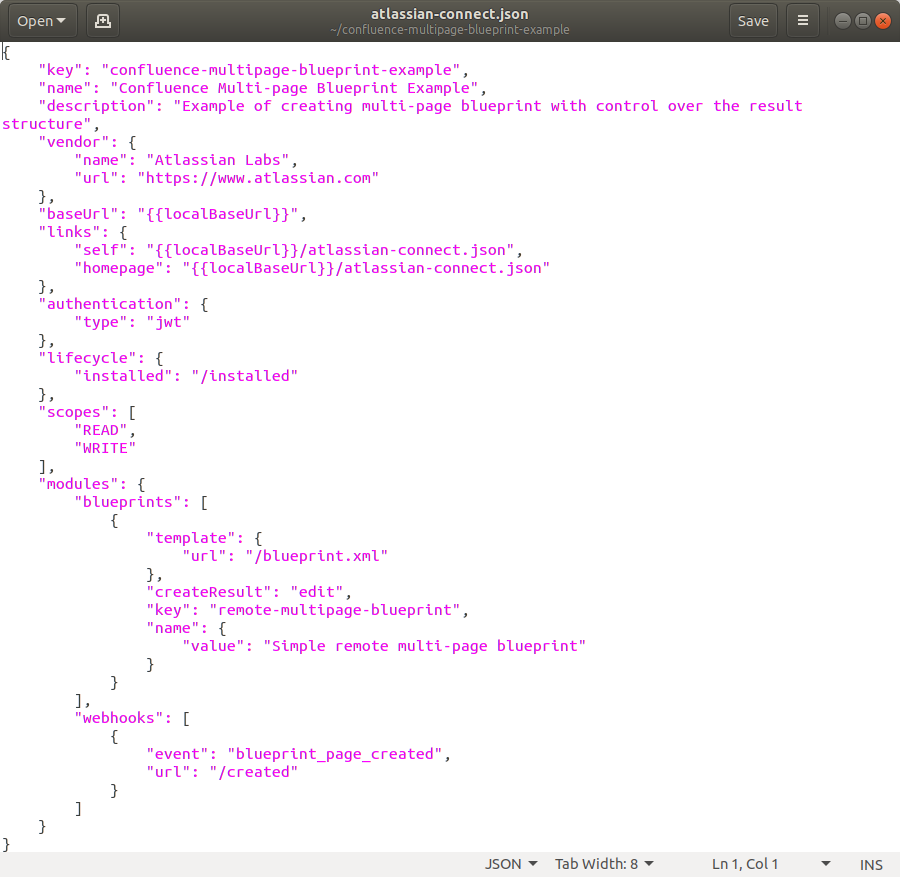Click the "webhooks" property key

(x=119, y=719)
